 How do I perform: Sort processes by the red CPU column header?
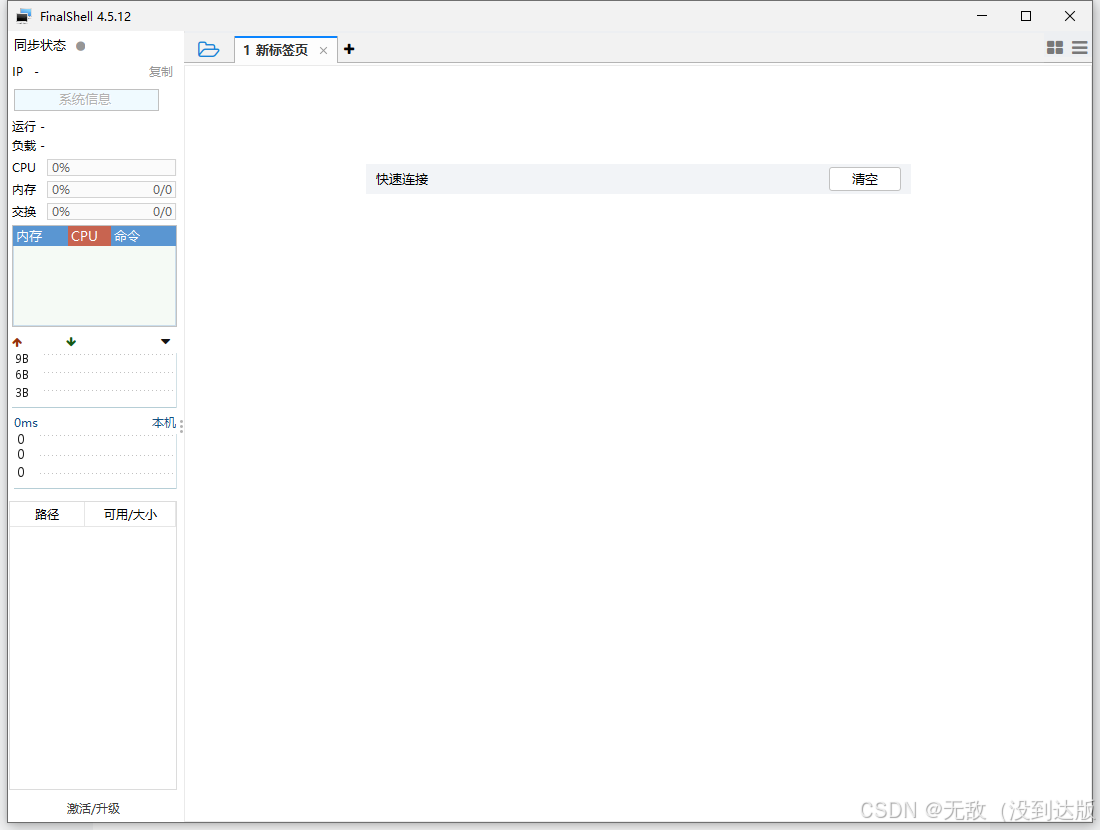tap(89, 236)
